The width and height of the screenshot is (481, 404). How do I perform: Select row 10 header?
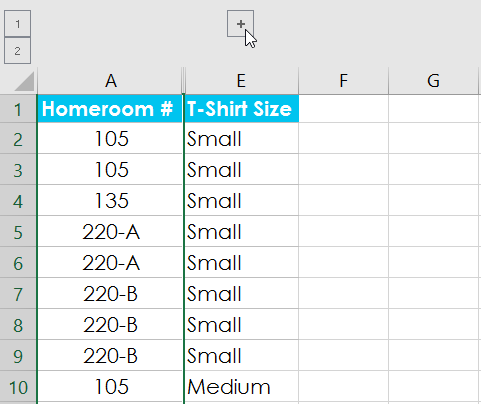(x=18, y=387)
